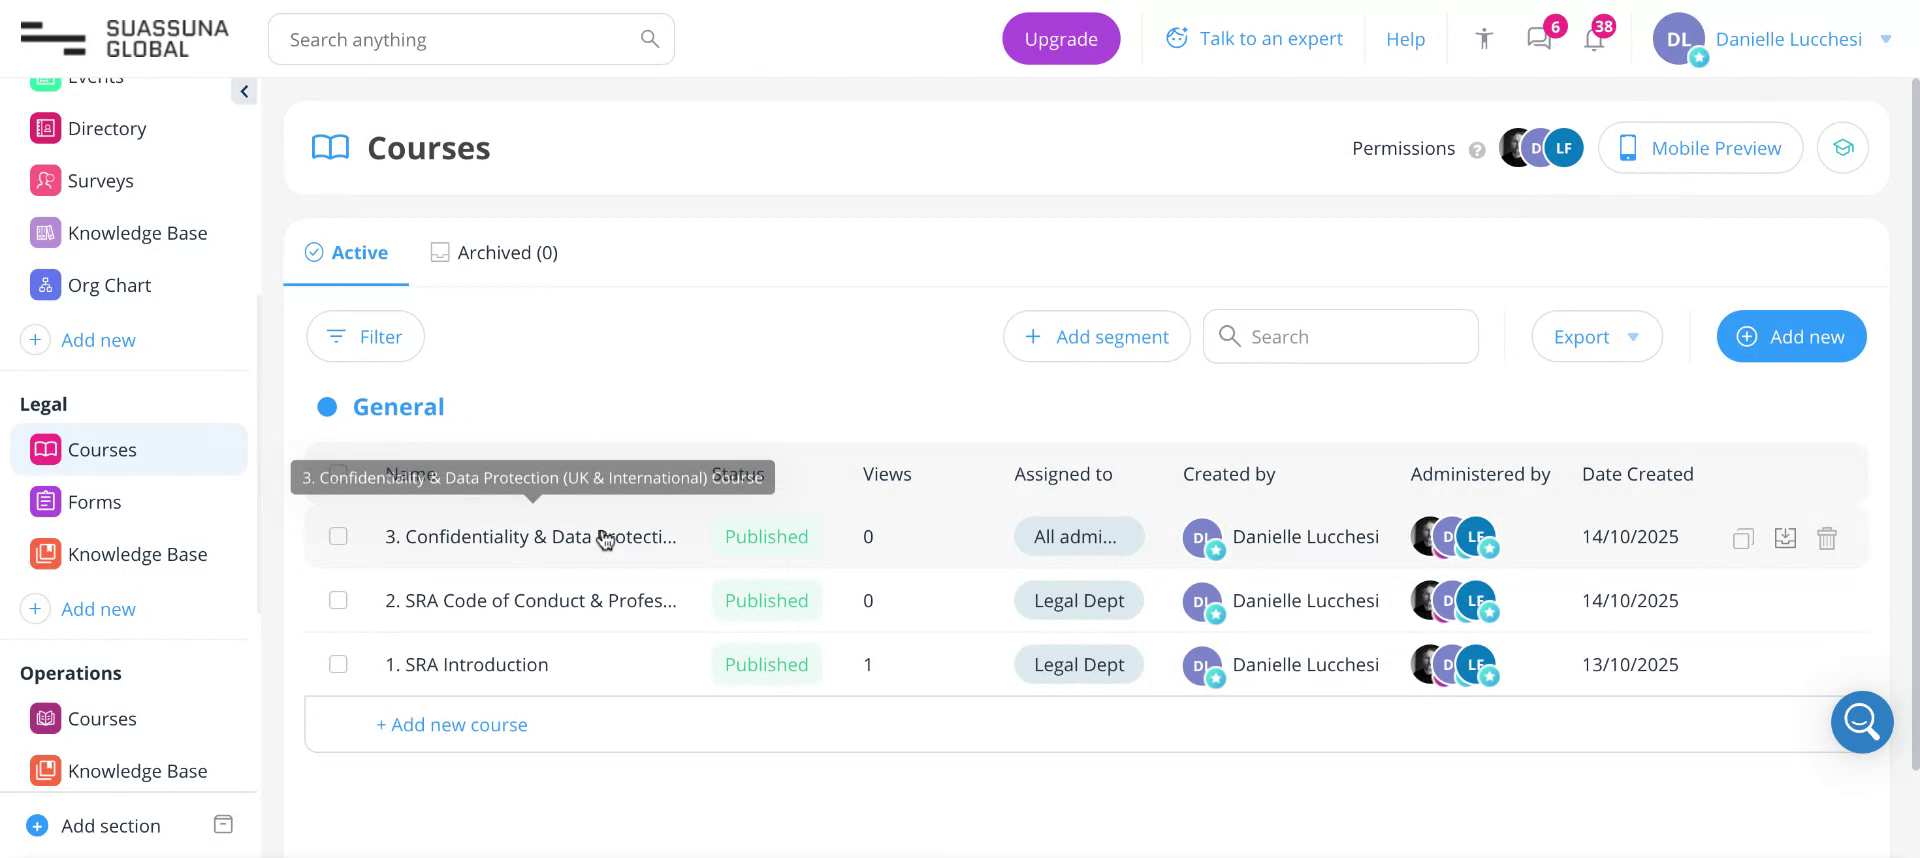Switch to the Archived (0) tab

(494, 253)
